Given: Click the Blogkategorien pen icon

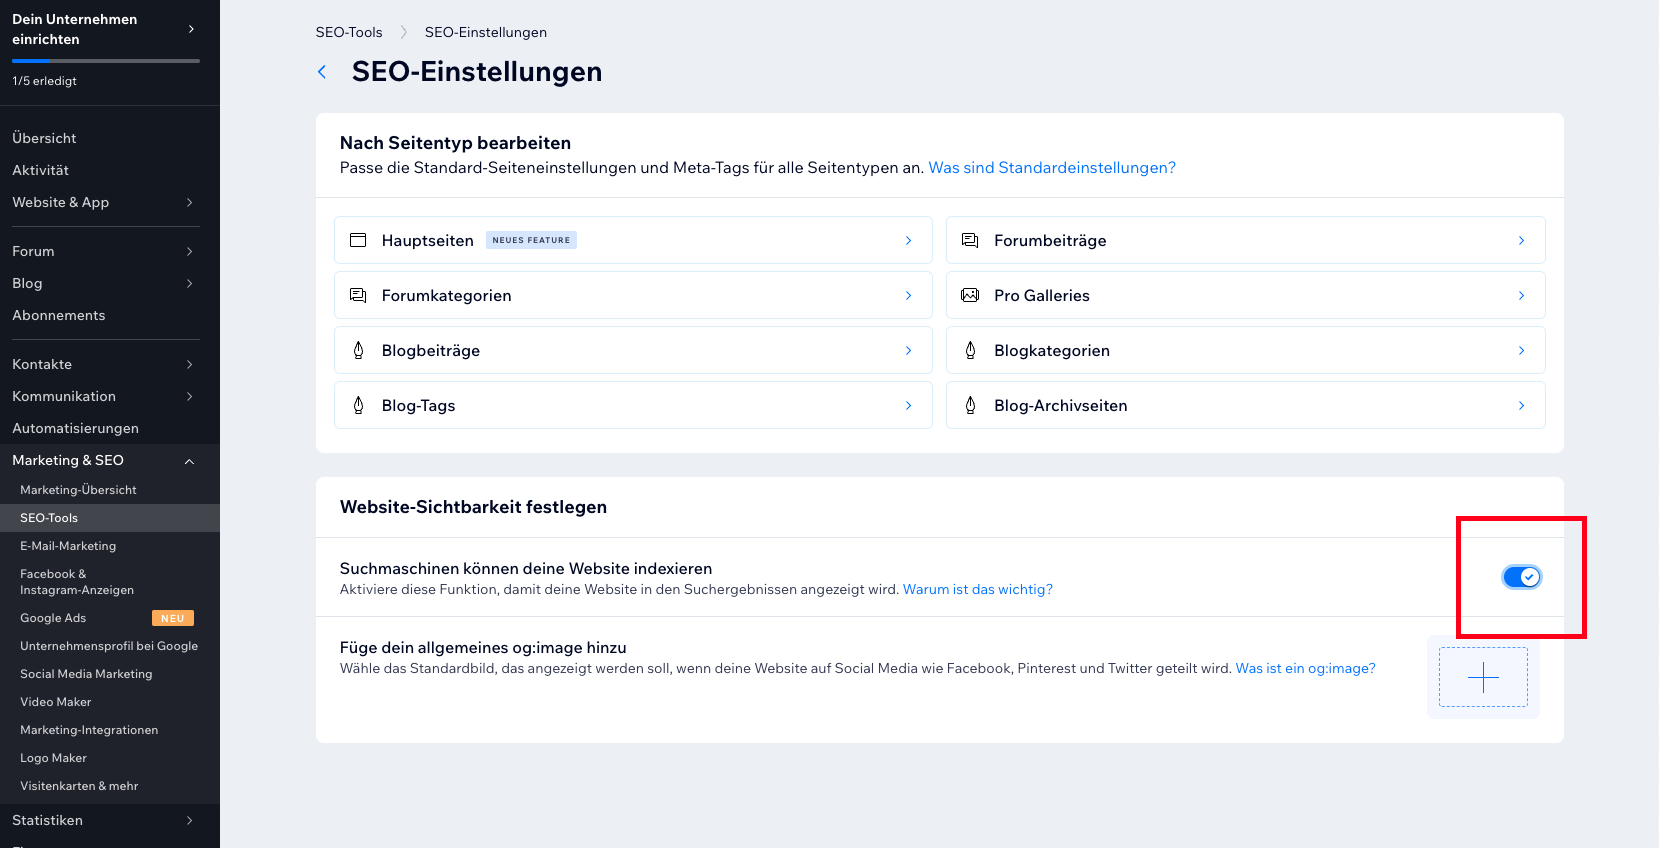Looking at the screenshot, I should coord(970,350).
